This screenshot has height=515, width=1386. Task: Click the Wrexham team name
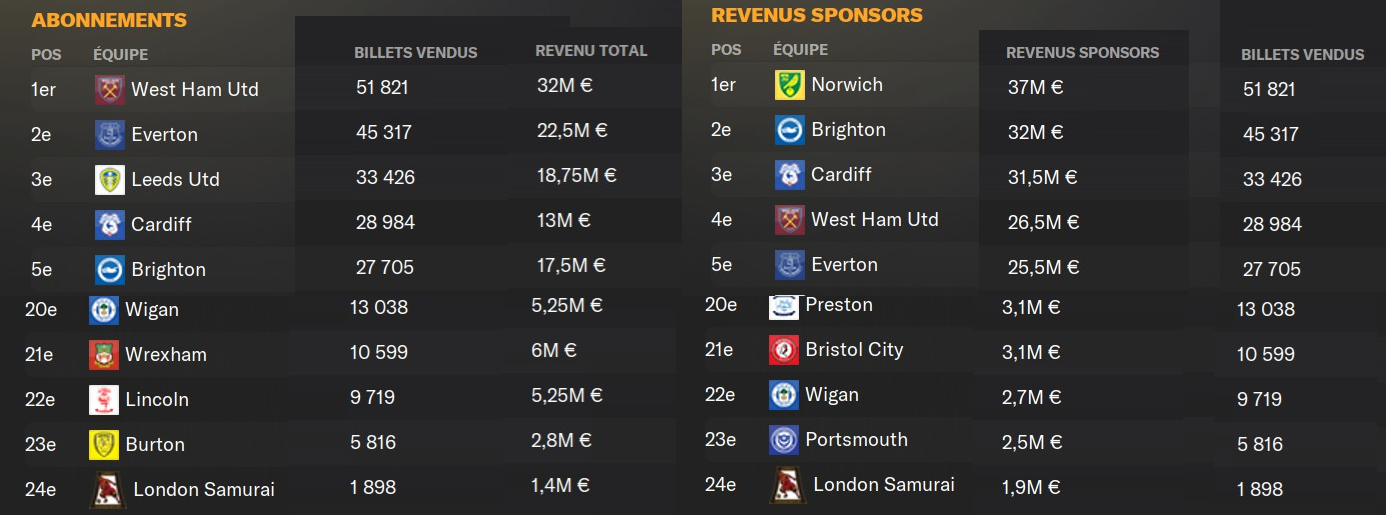(166, 354)
